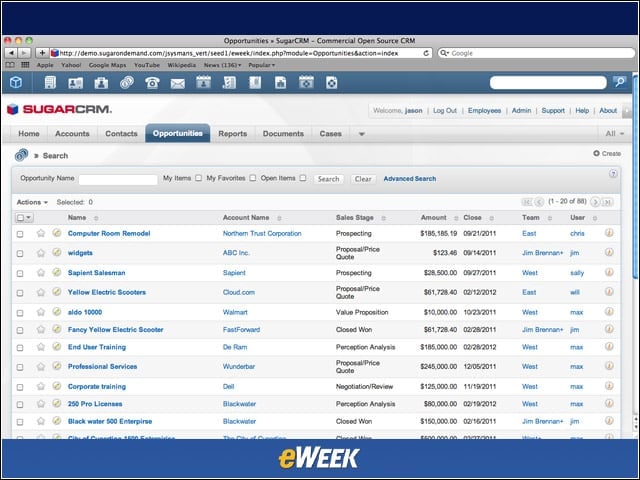The width and height of the screenshot is (640, 480).
Task: Switch to the Documents tab
Action: [283, 133]
